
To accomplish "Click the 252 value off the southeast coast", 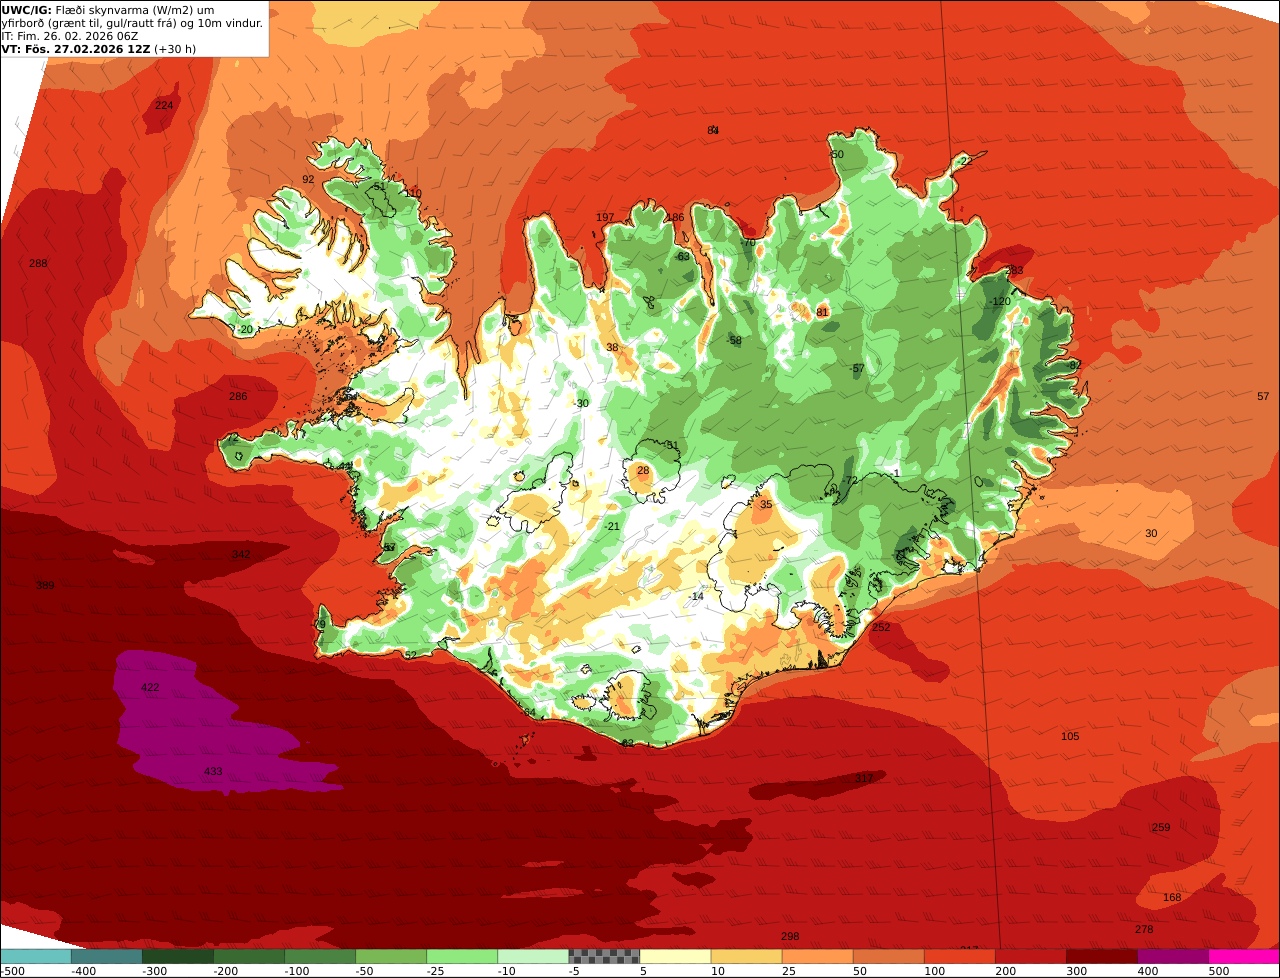I will (x=880, y=628).
